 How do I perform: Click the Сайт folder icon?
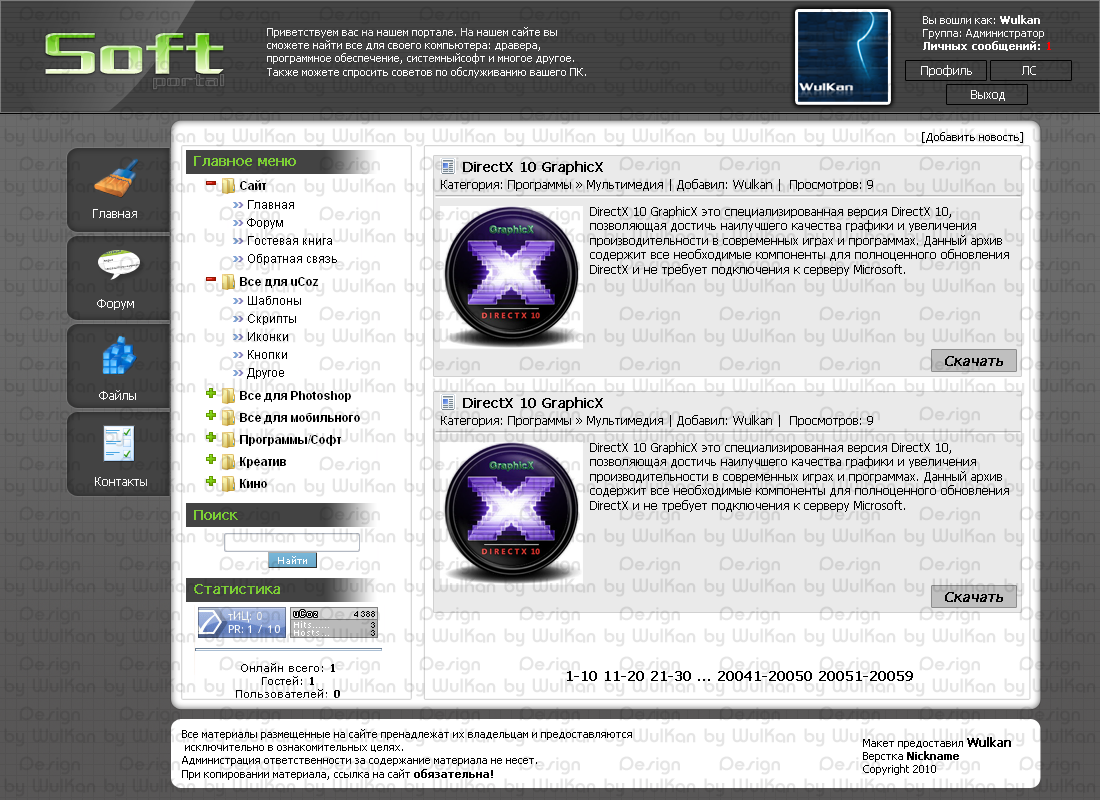tap(228, 186)
